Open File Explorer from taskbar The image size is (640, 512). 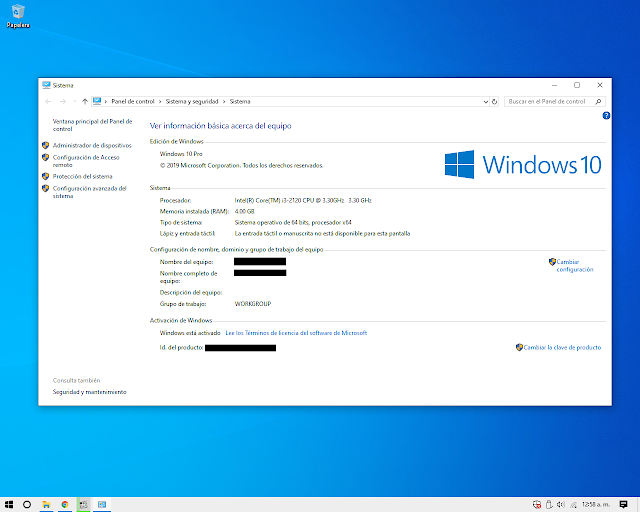46,505
